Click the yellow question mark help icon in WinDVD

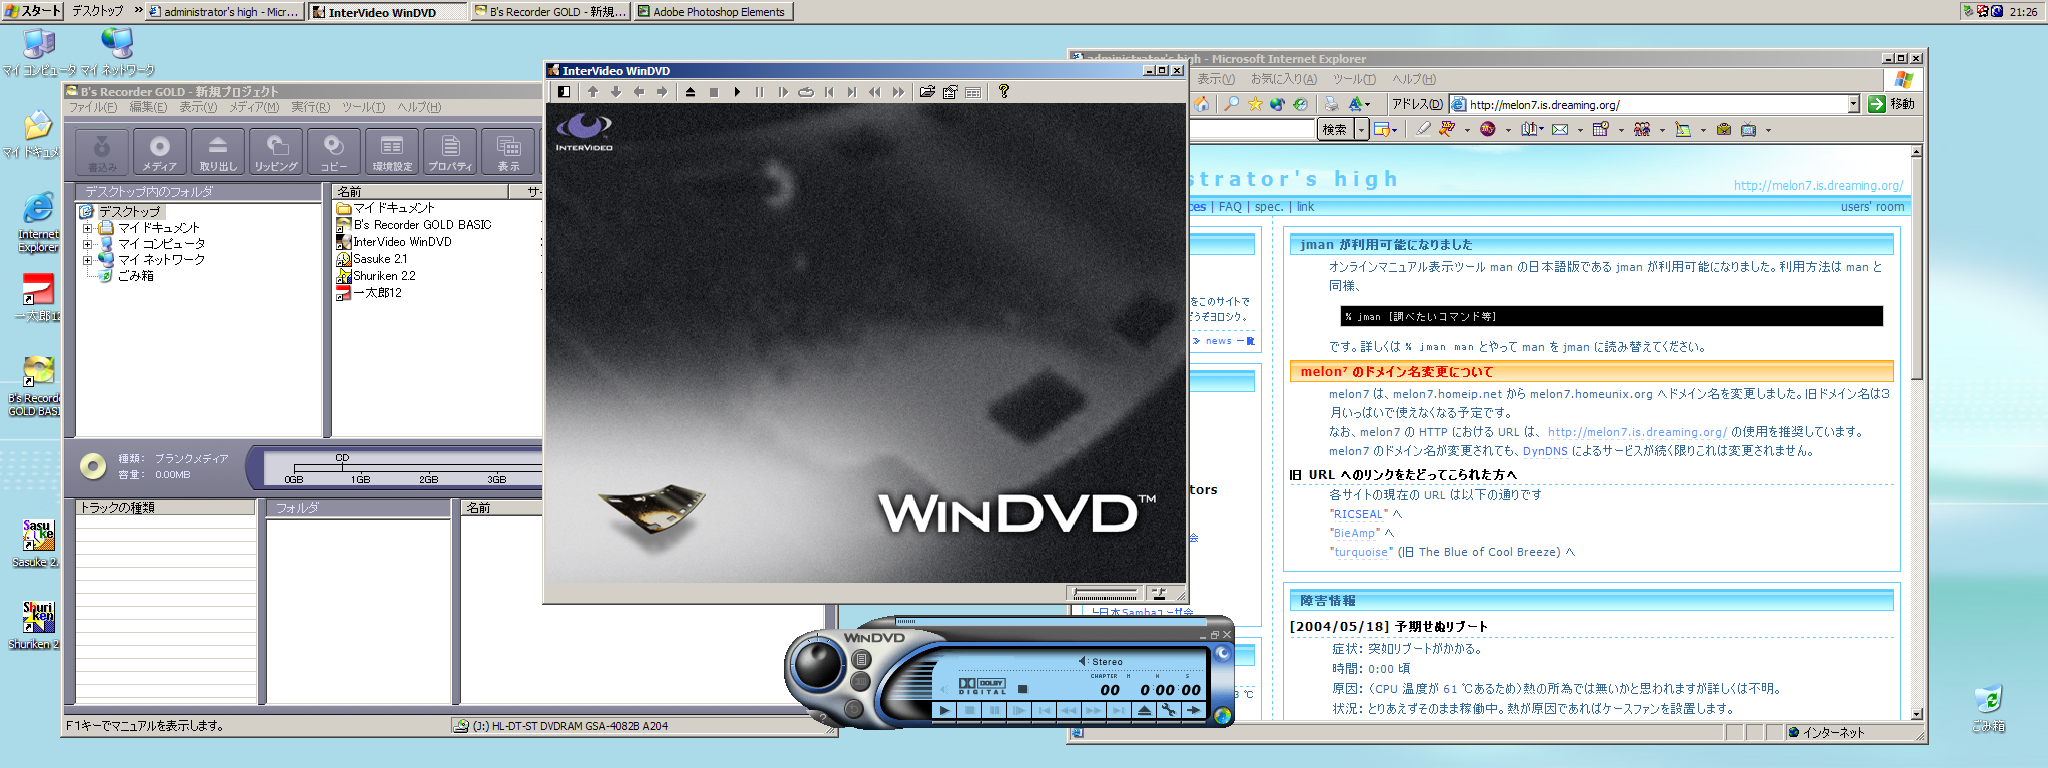tap(1004, 91)
